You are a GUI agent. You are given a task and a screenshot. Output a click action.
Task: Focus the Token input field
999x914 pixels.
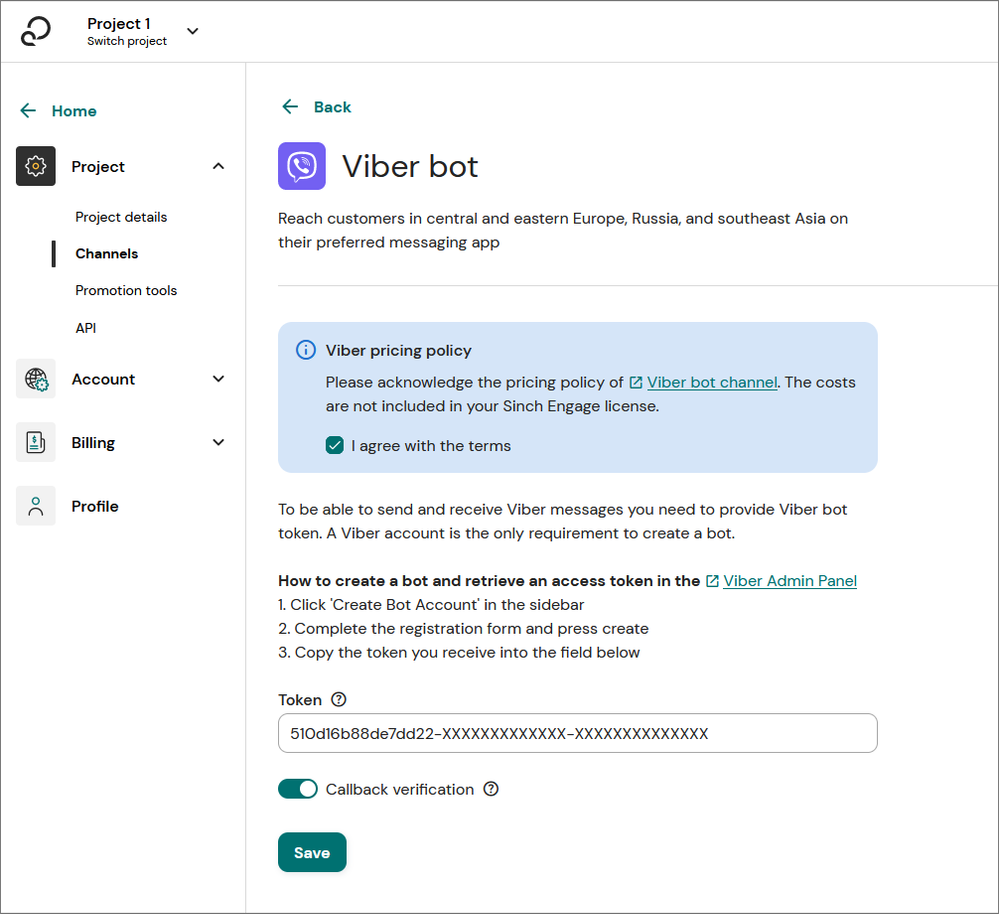click(x=577, y=733)
